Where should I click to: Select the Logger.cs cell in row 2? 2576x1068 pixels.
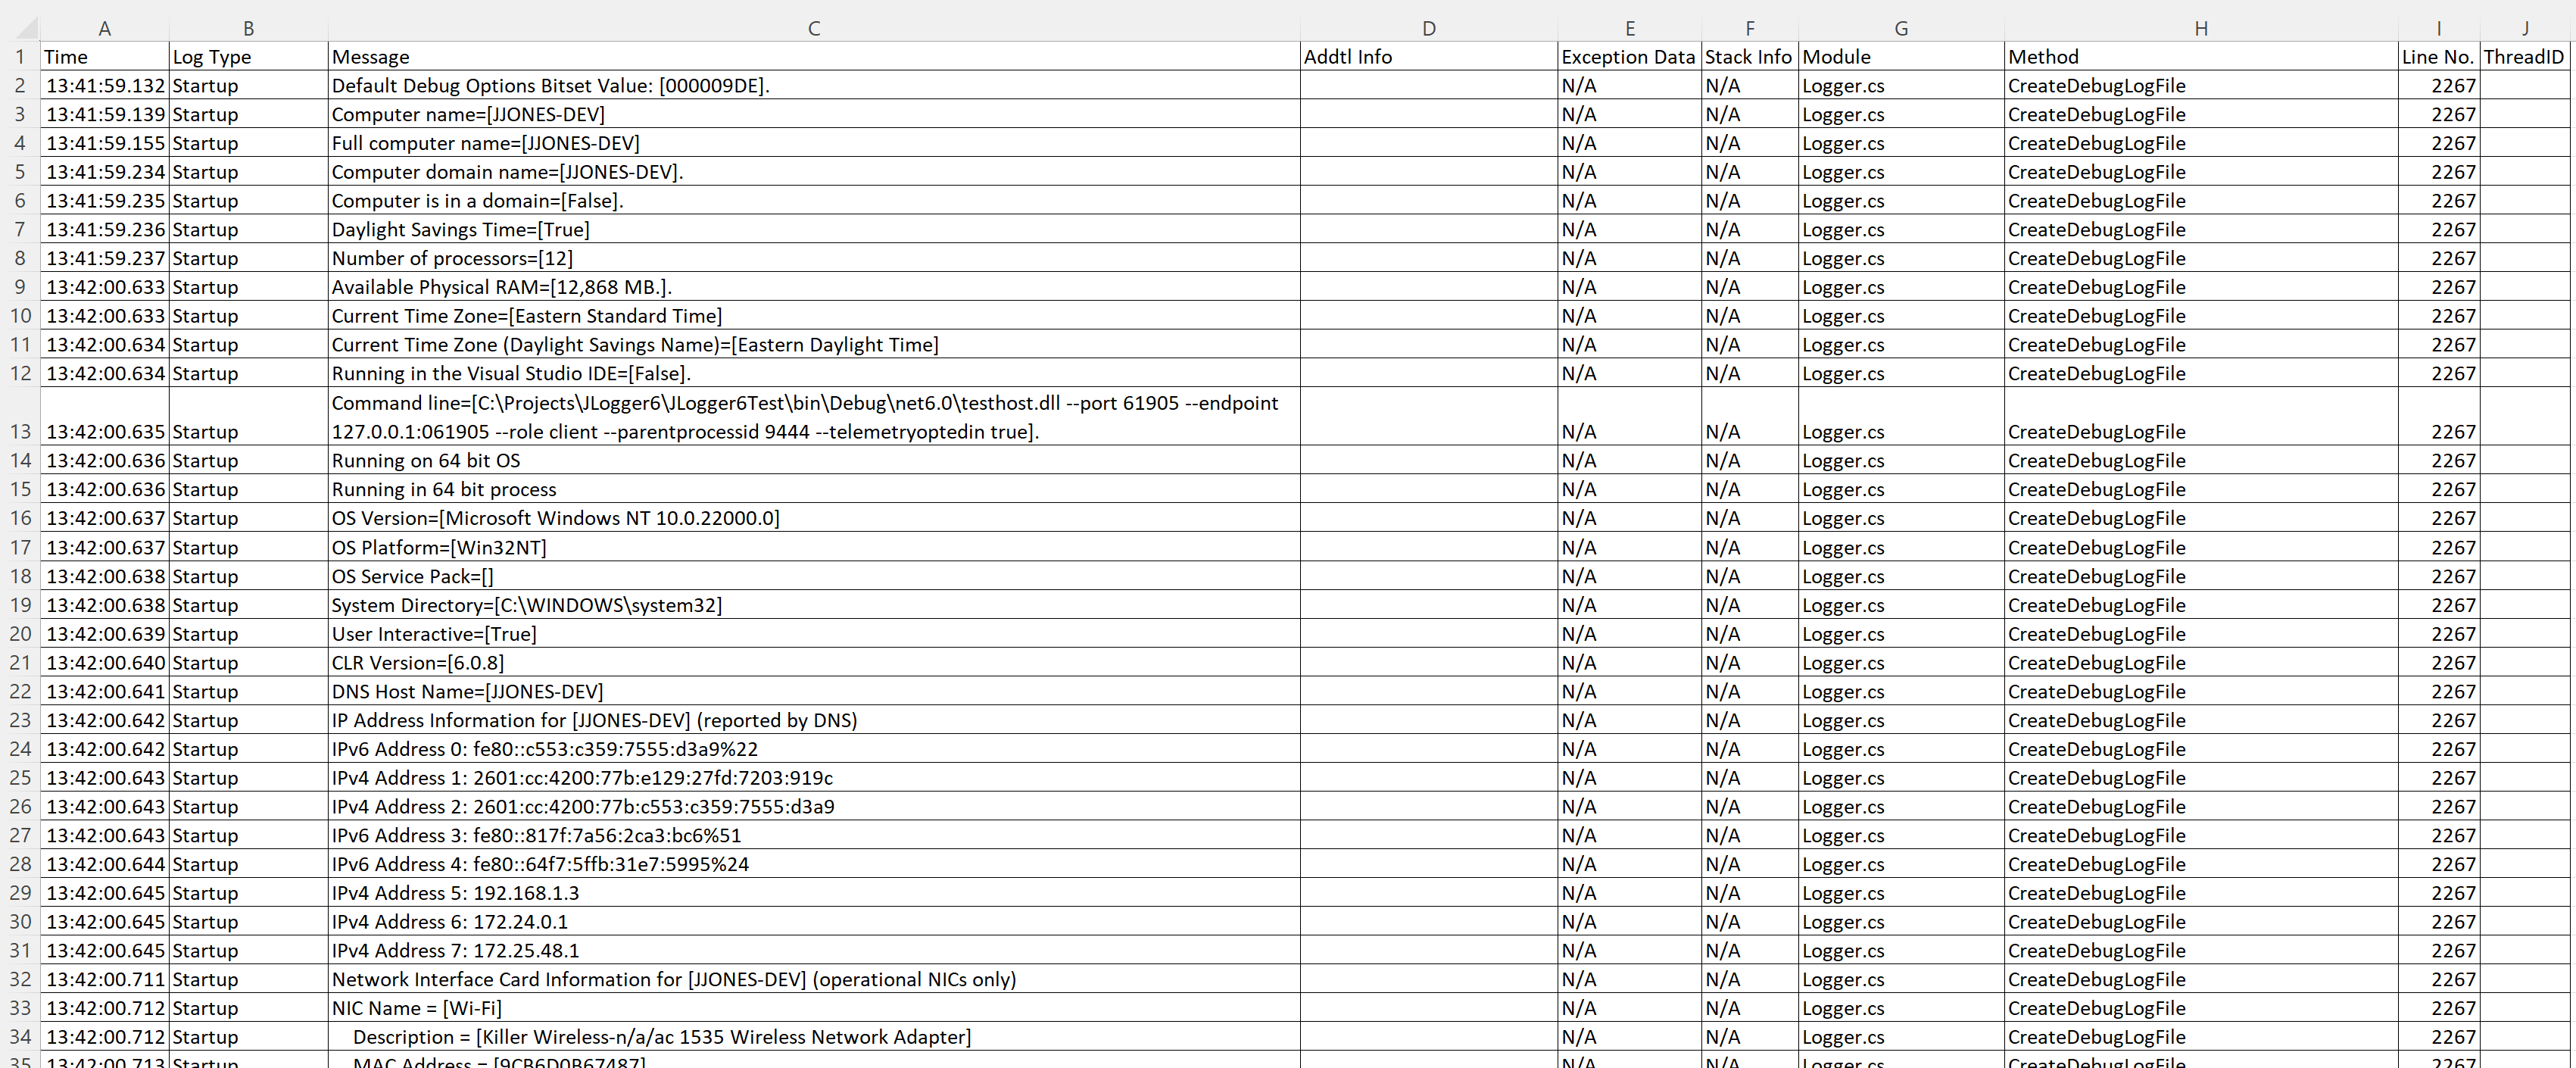1902,85
